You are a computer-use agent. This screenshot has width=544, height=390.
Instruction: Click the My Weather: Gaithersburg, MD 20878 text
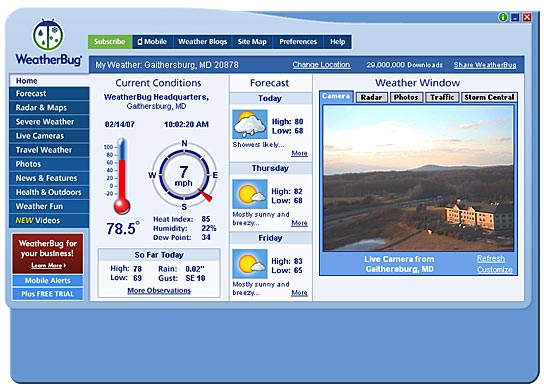[167, 65]
